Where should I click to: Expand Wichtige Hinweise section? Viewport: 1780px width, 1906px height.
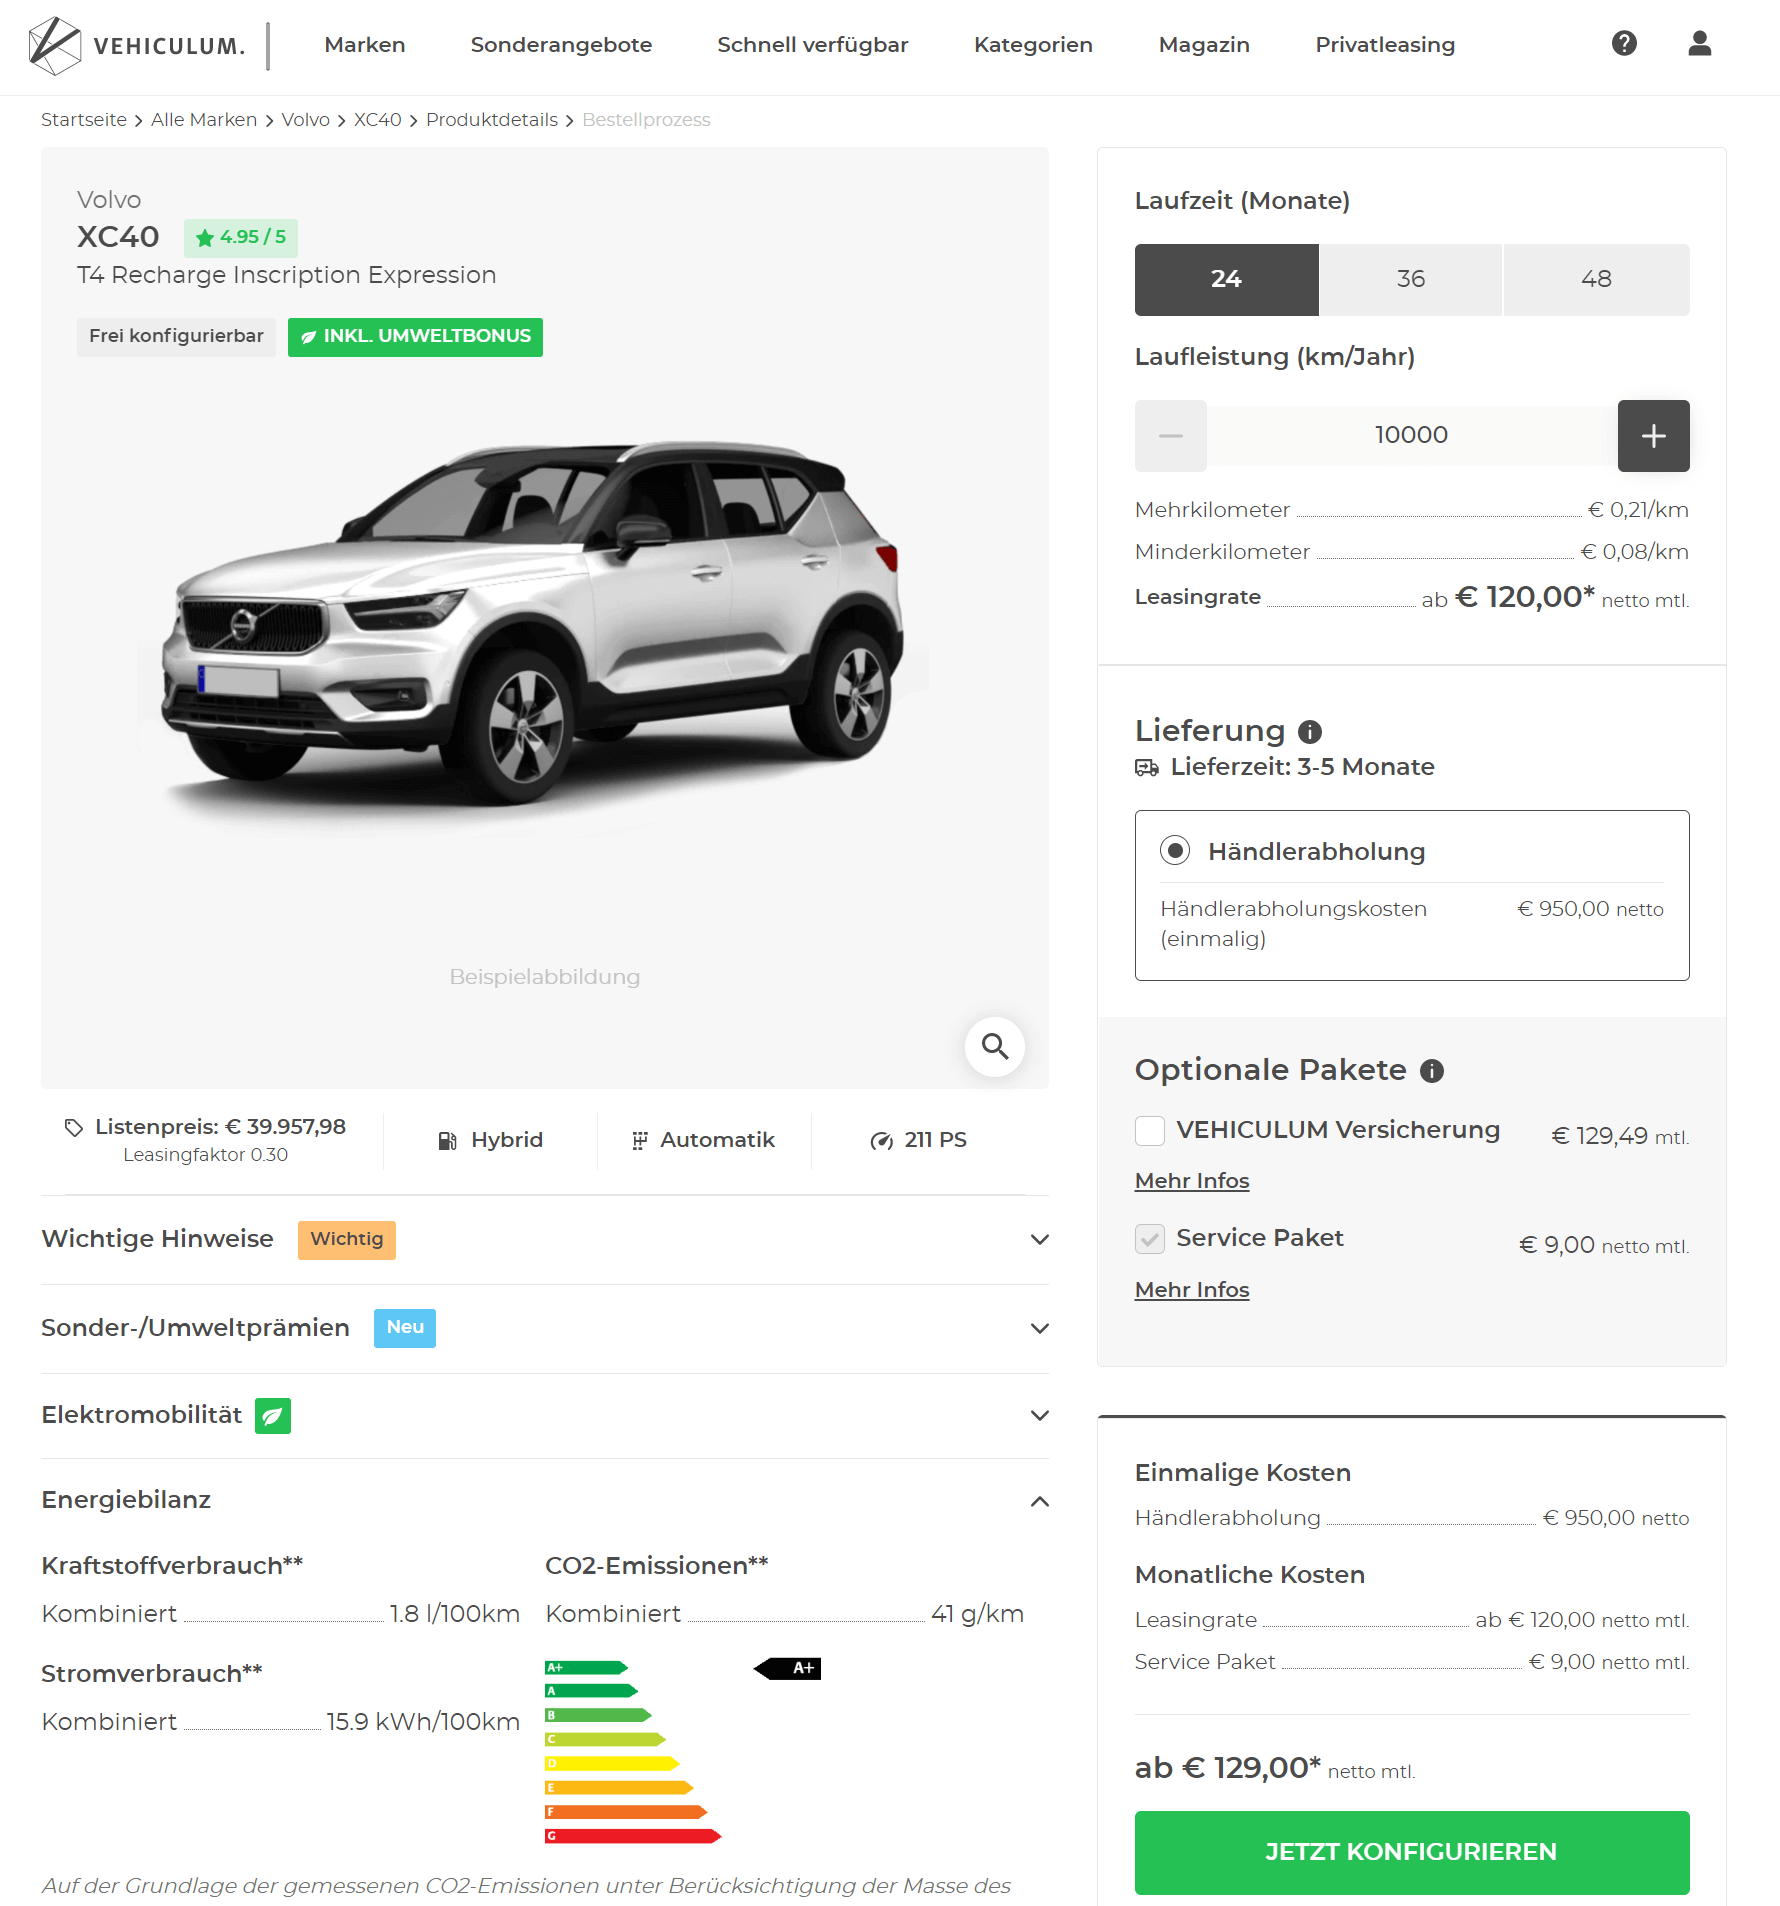pyautogui.click(x=545, y=1240)
